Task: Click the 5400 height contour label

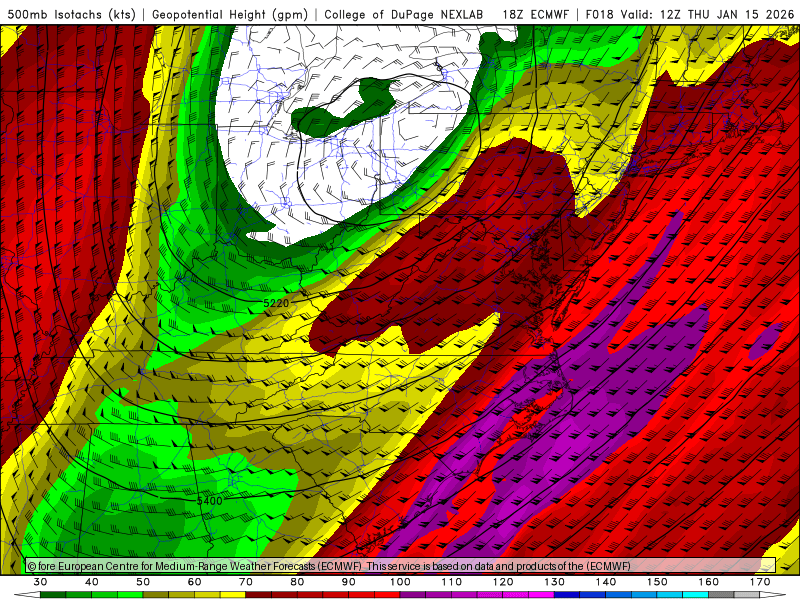Action: coord(210,501)
